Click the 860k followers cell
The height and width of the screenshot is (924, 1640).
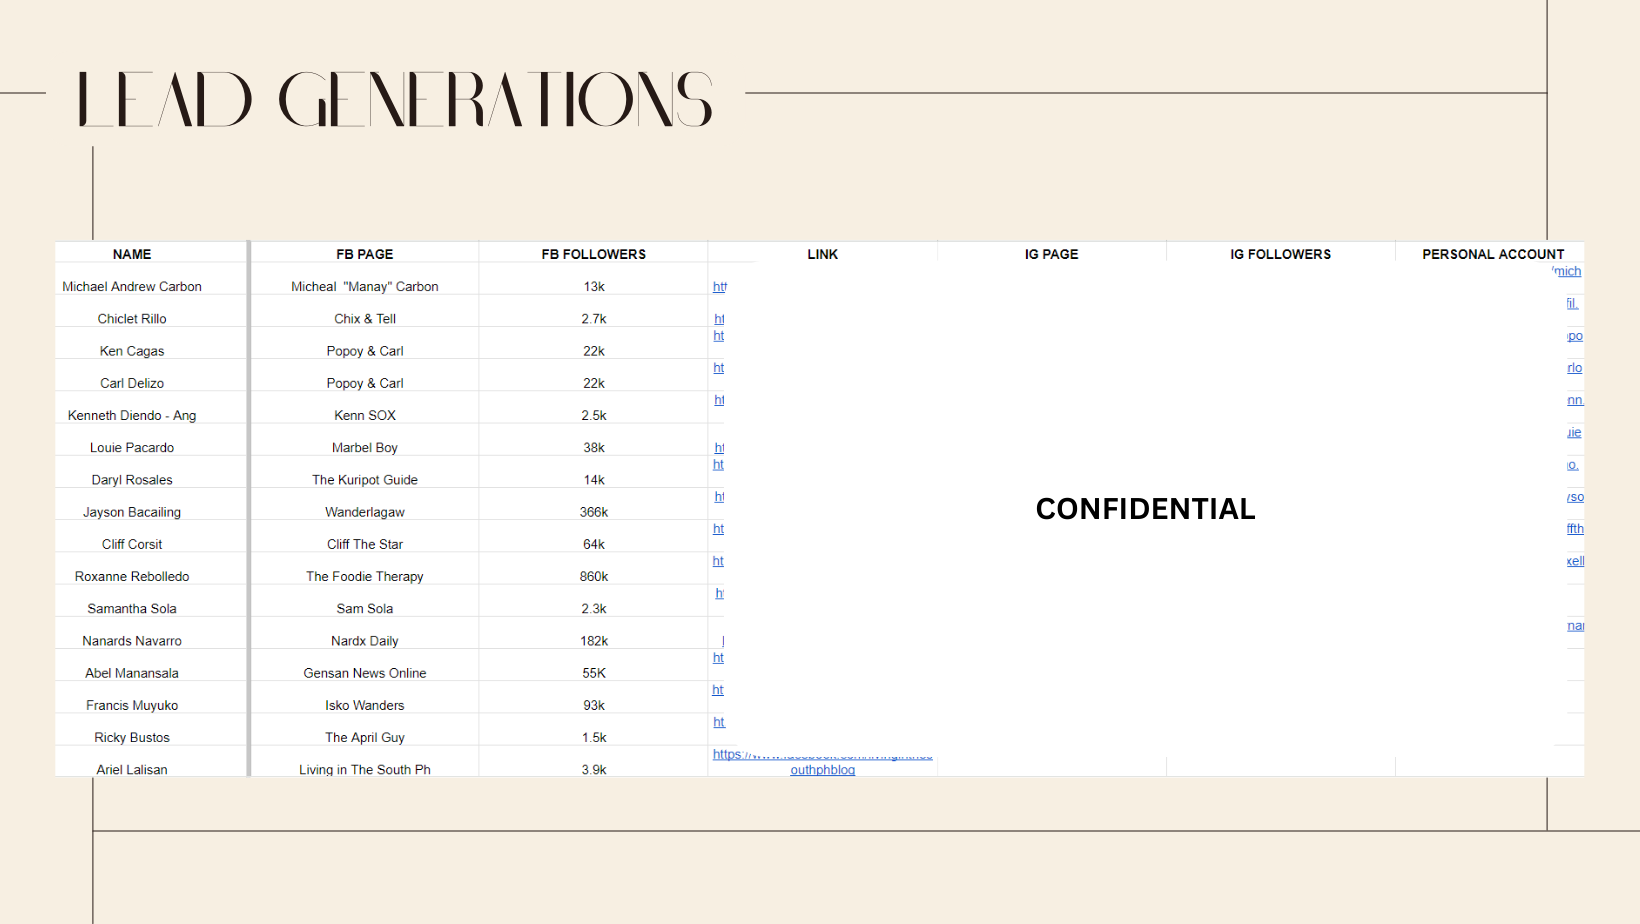(x=593, y=576)
